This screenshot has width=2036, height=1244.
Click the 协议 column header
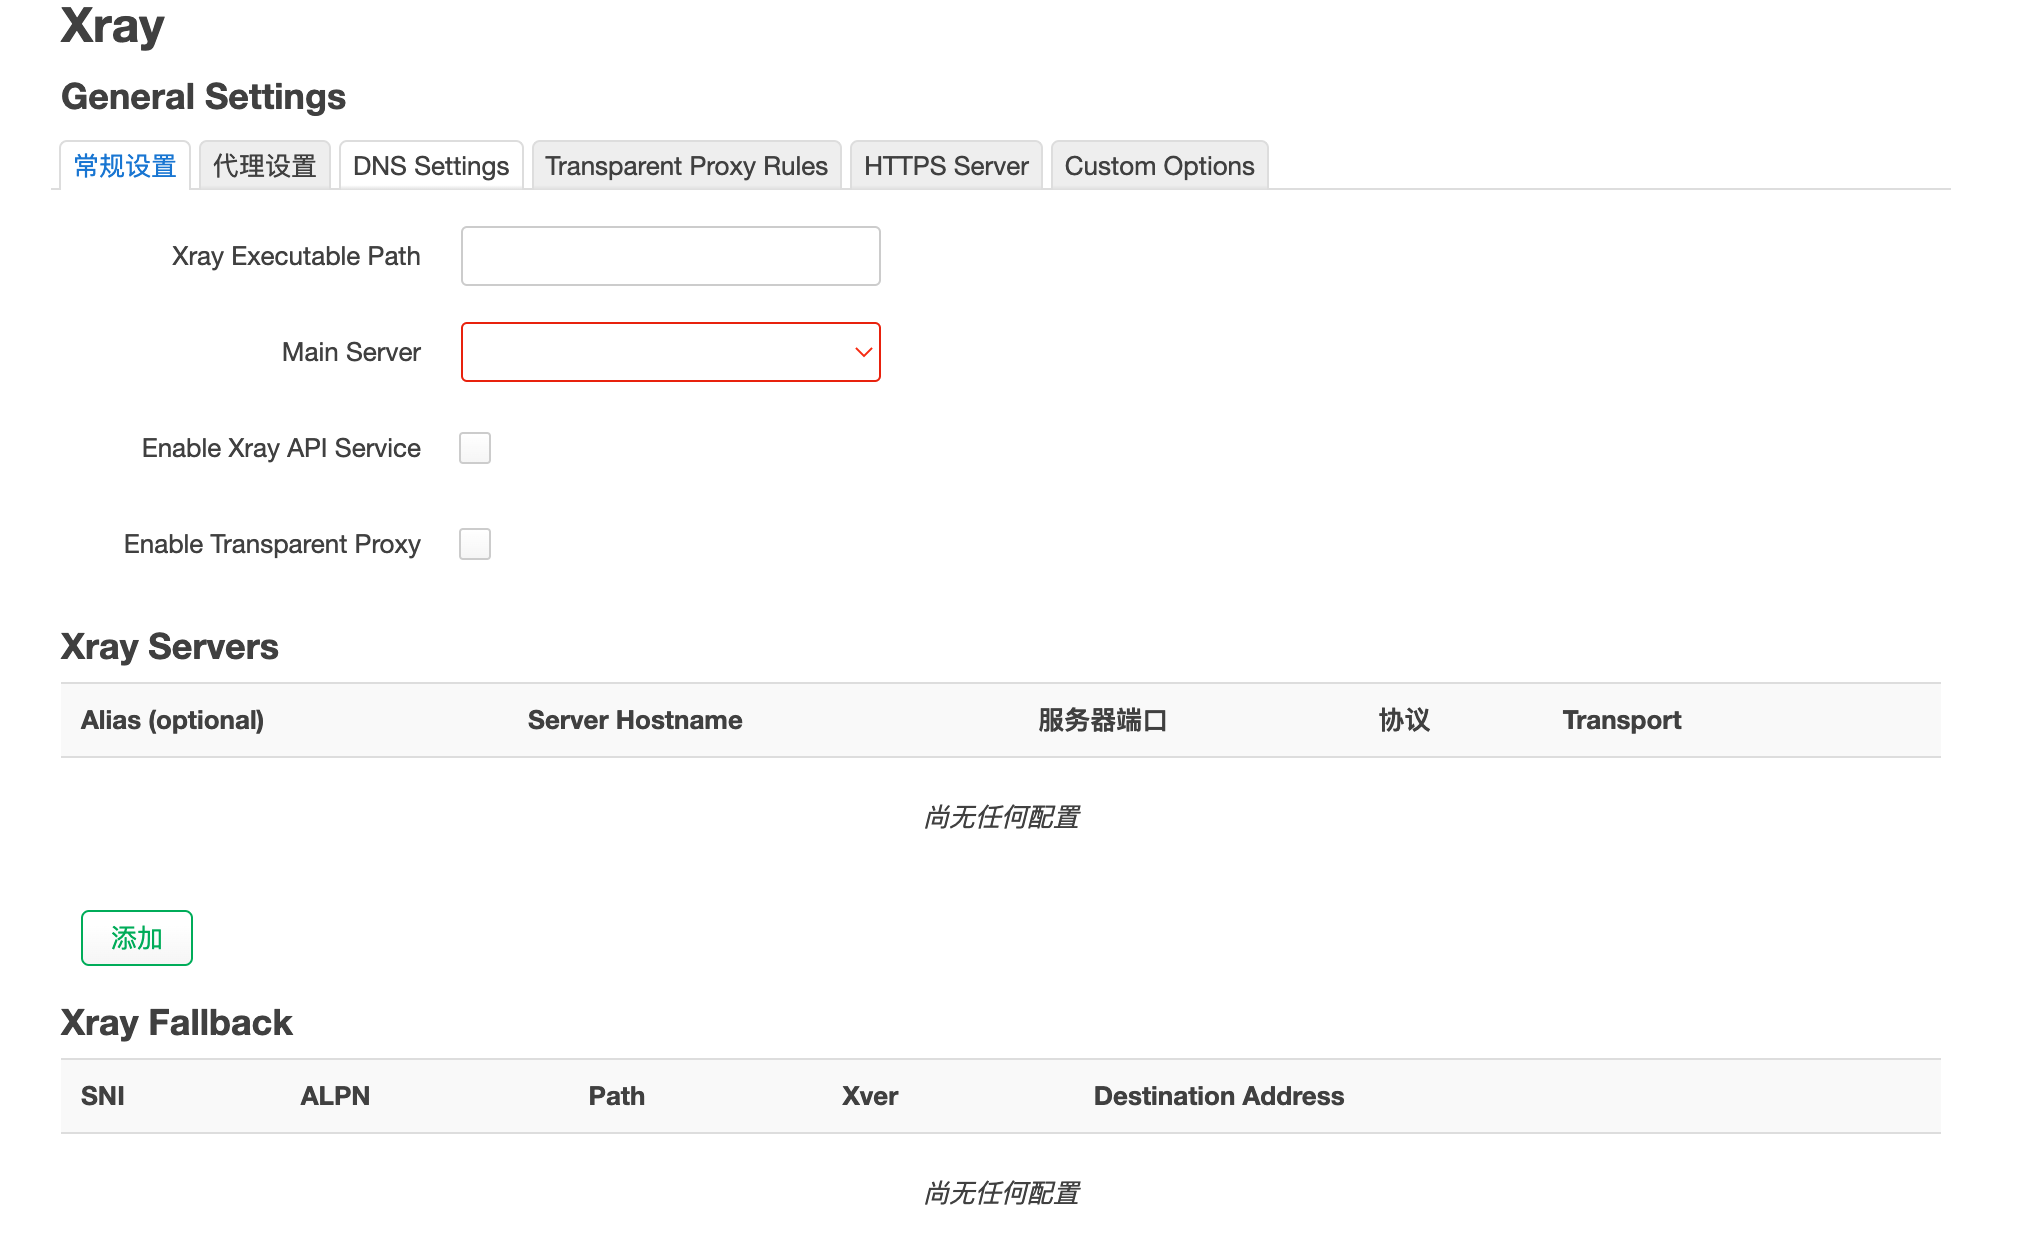click(1402, 720)
